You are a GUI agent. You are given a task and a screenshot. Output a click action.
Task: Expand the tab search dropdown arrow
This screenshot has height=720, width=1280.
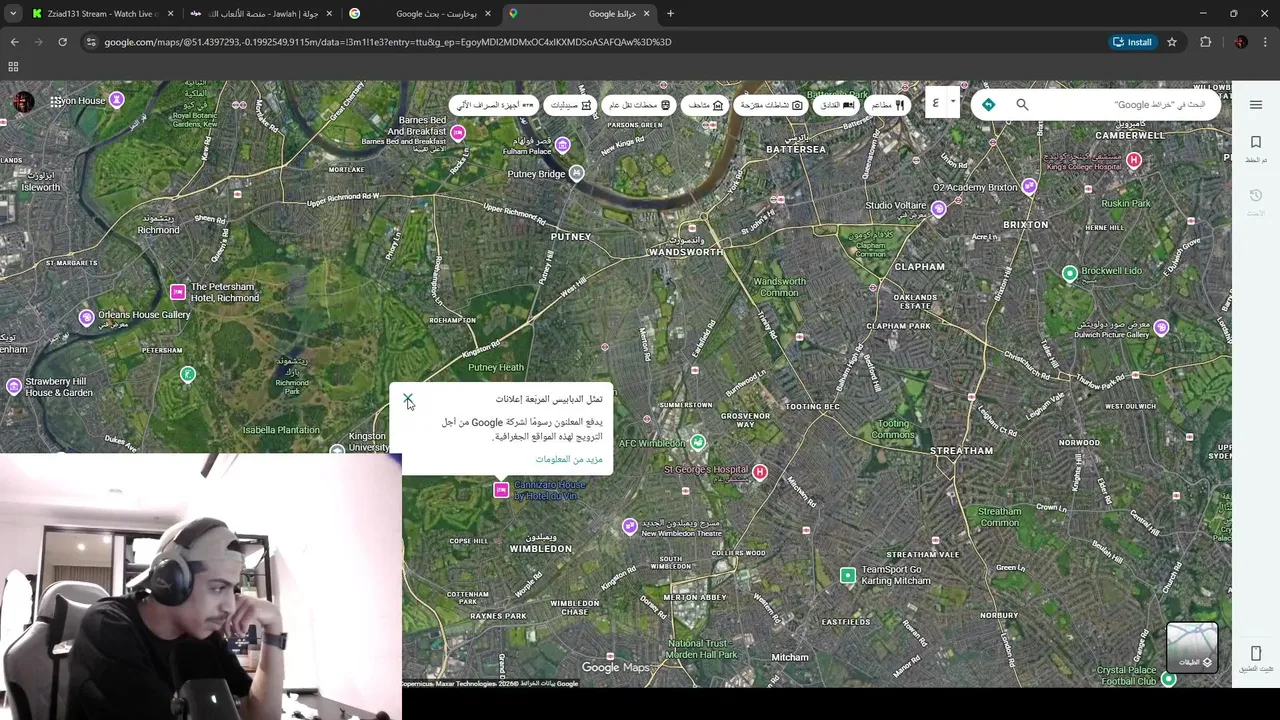coord(13,14)
